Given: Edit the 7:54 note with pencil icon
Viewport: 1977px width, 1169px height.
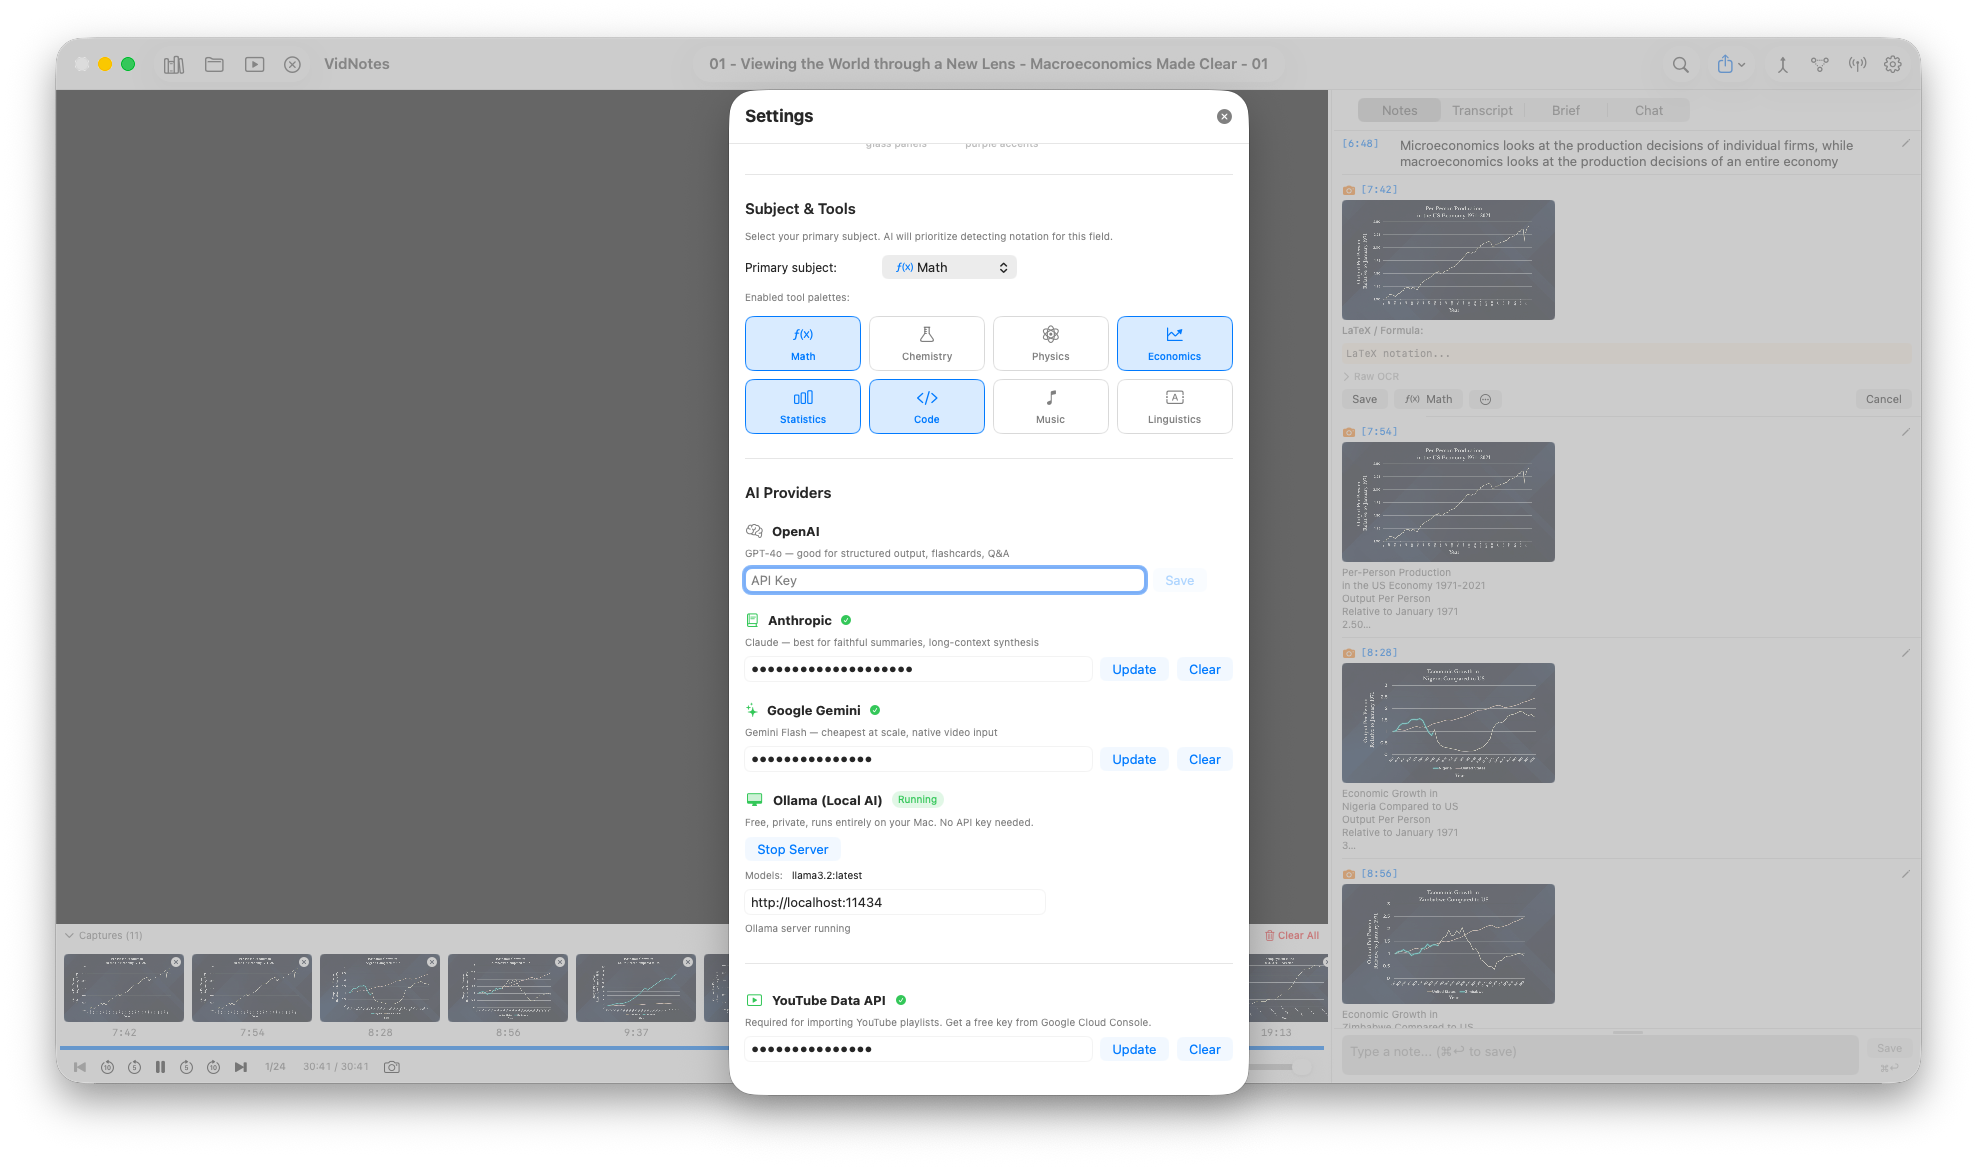Looking at the screenshot, I should click(x=1906, y=432).
